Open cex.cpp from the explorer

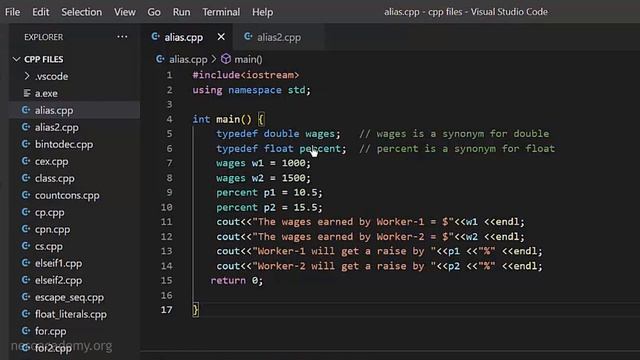click(51, 162)
